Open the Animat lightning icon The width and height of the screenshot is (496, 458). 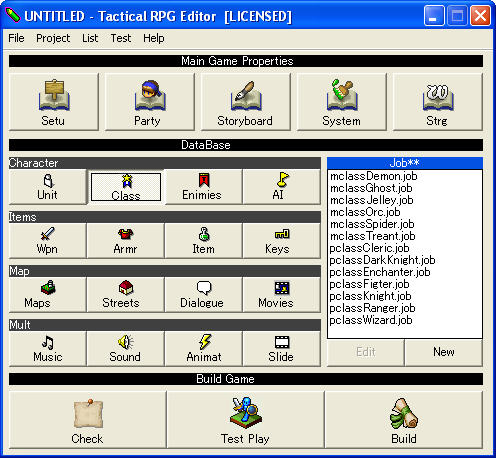coord(204,342)
